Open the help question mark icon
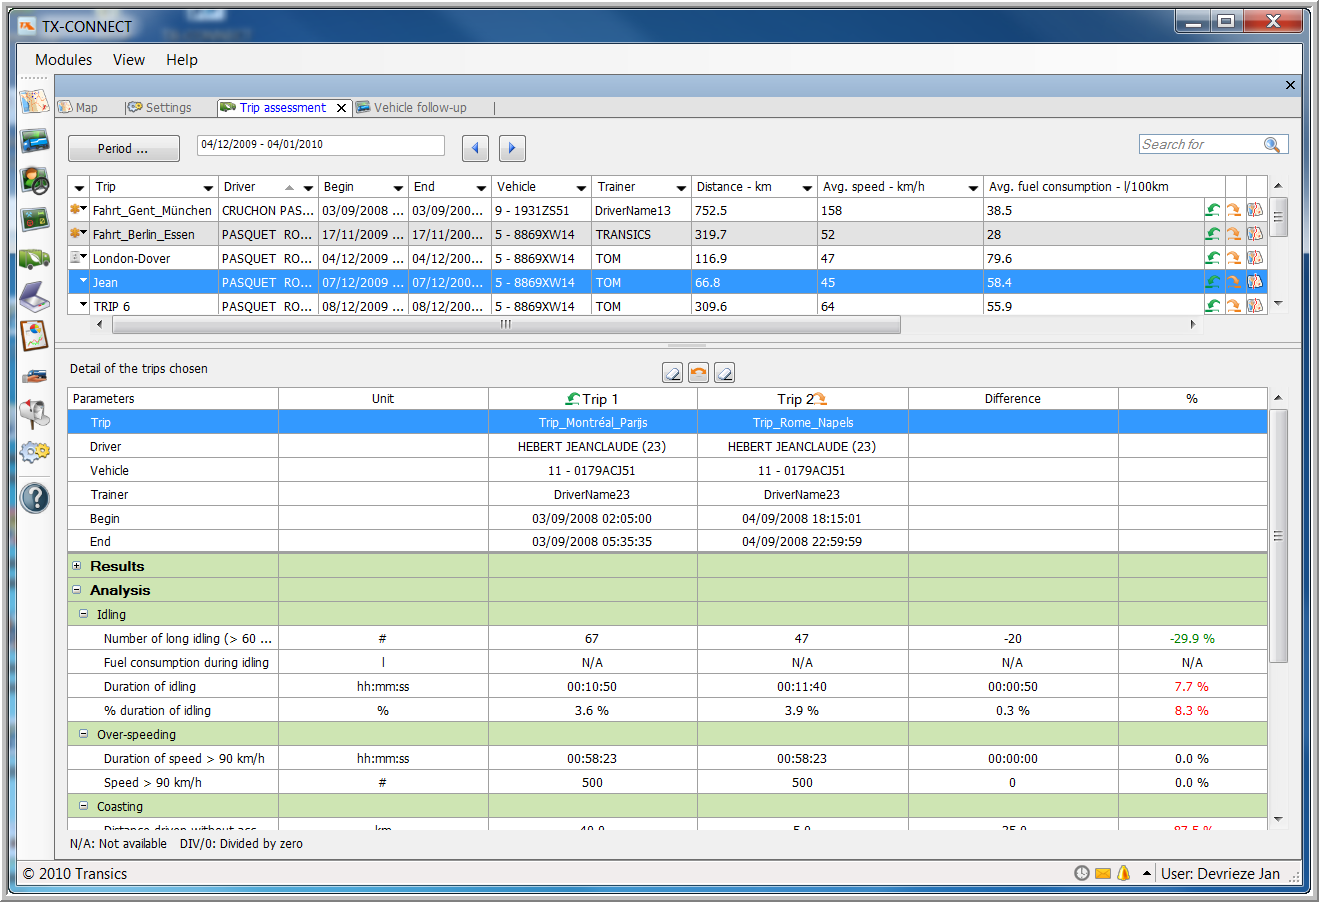 tap(34, 497)
